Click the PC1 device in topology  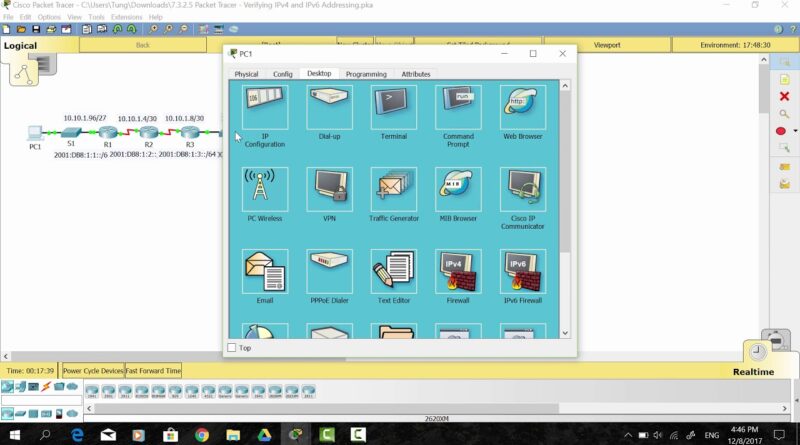click(x=35, y=133)
